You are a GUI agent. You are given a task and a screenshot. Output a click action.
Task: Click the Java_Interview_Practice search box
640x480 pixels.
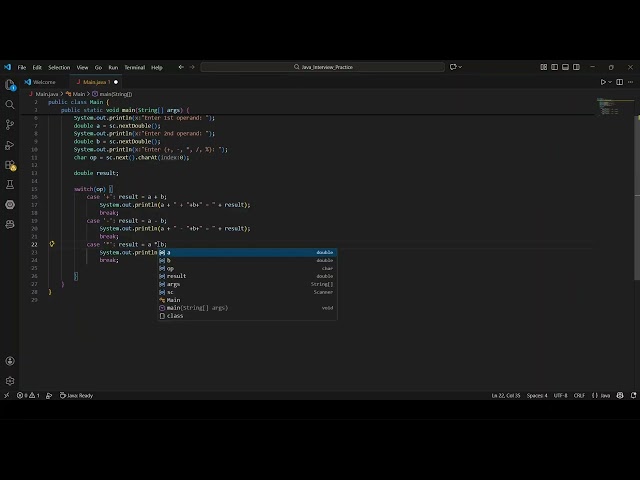pyautogui.click(x=322, y=67)
